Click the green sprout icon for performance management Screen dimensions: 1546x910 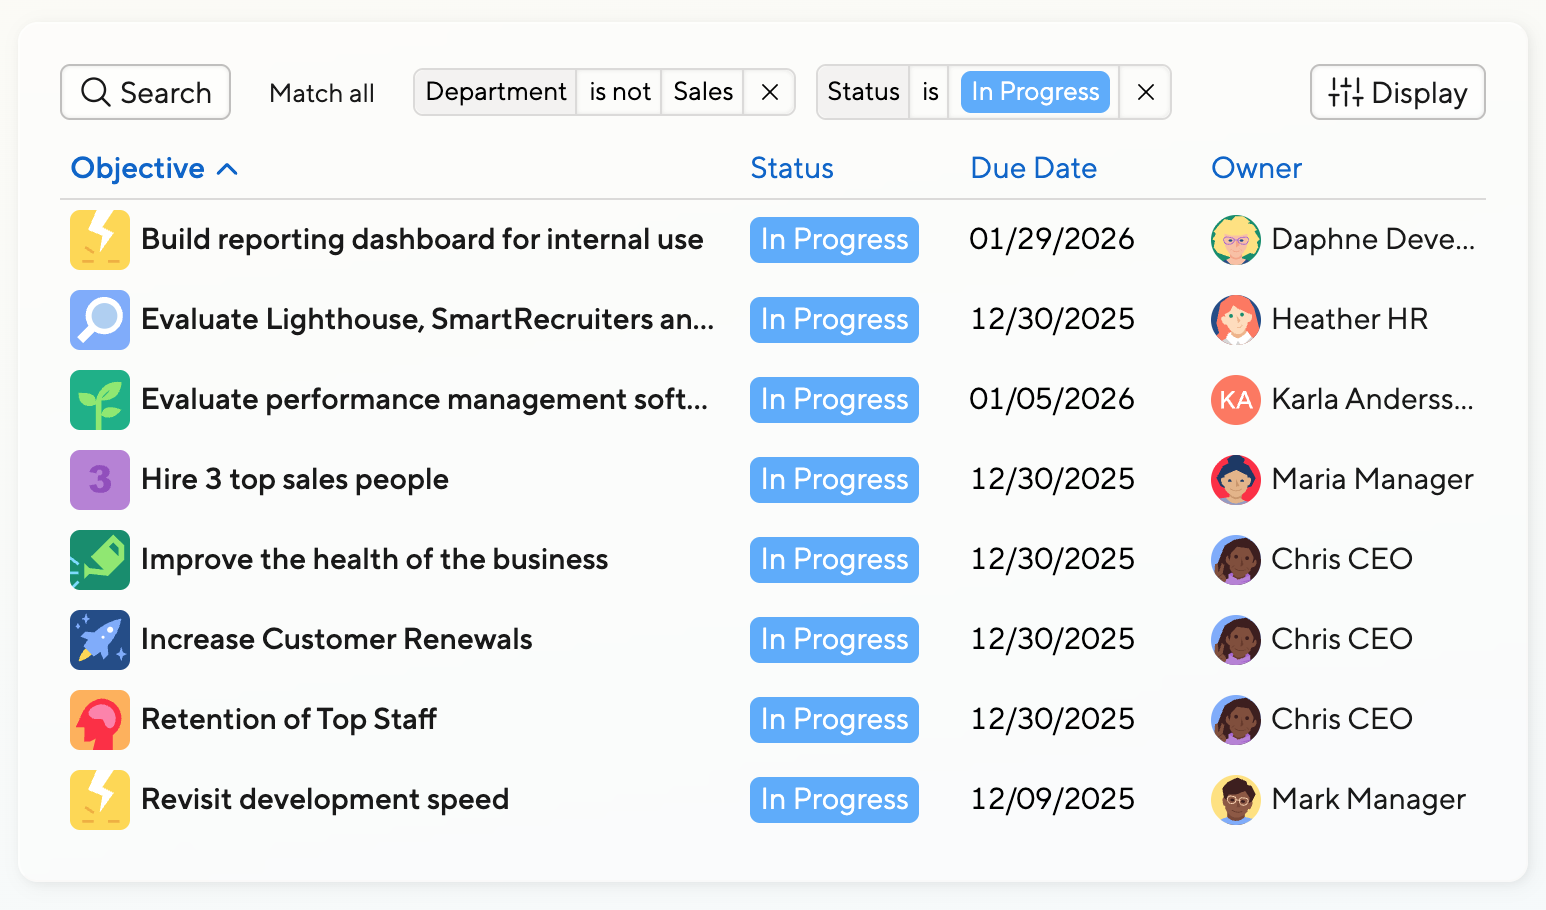pos(100,400)
